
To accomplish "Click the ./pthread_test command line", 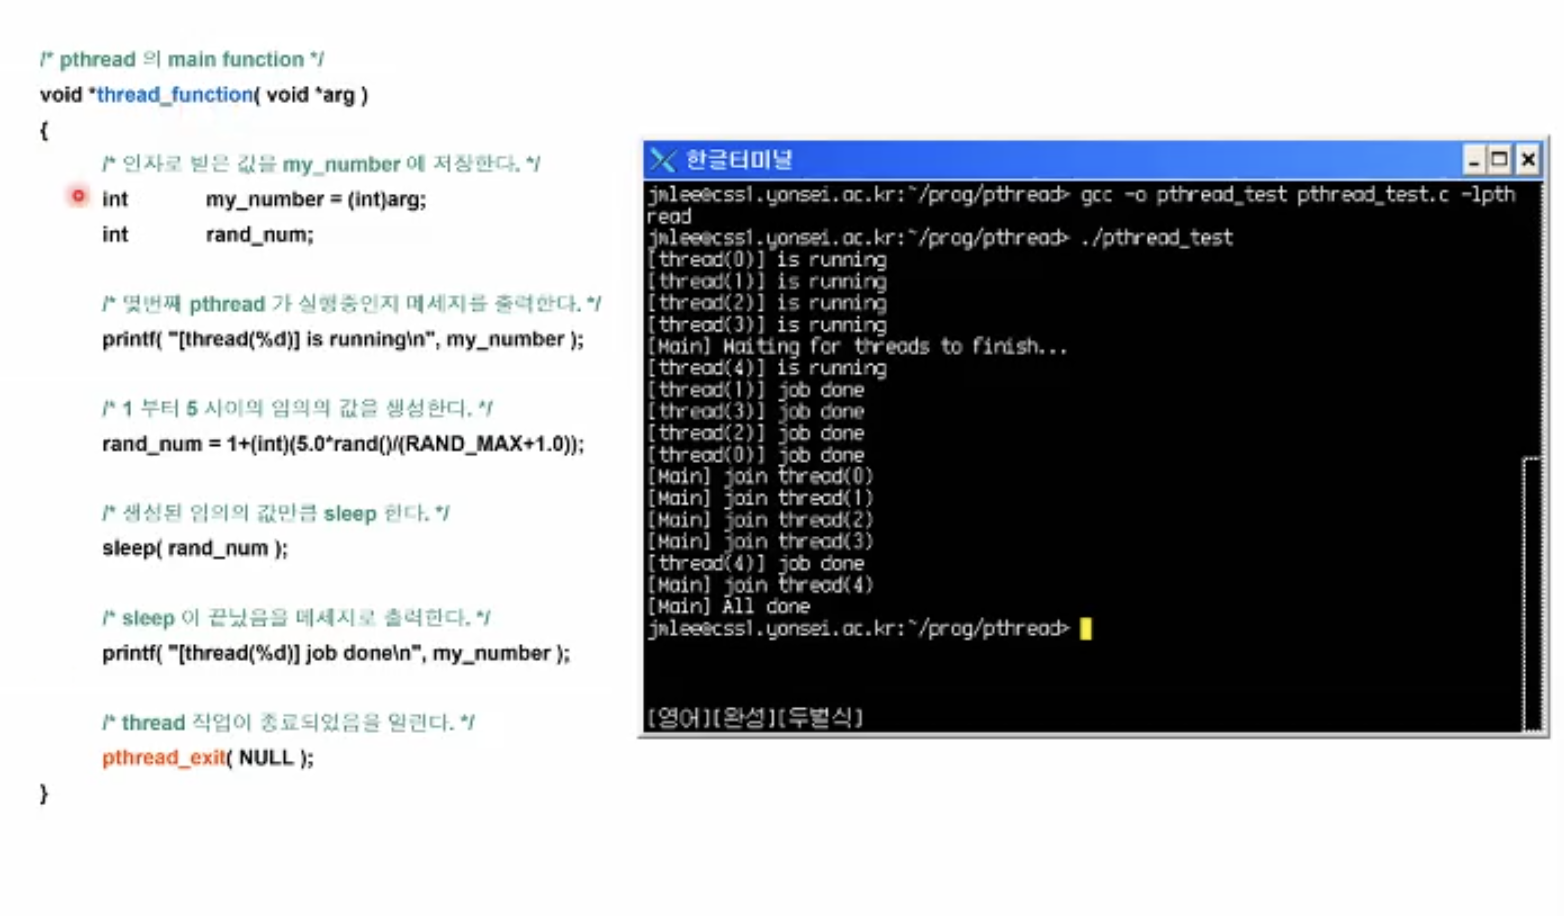I will (x=940, y=238).
